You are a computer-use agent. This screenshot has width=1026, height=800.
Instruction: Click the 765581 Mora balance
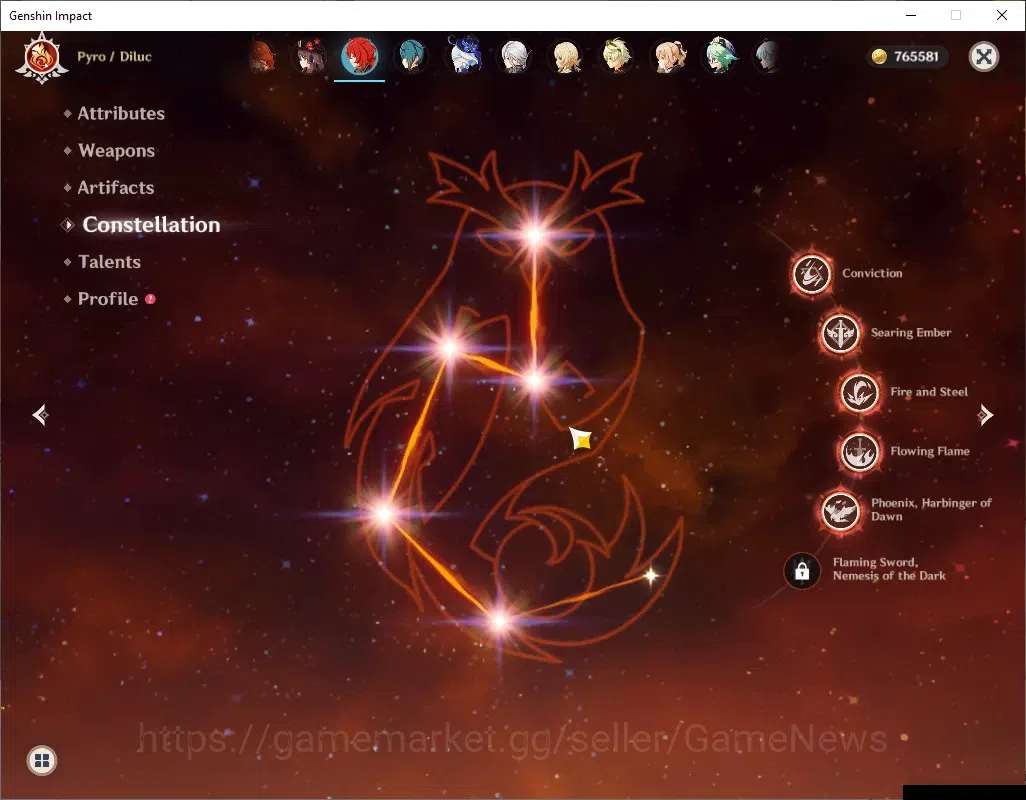(x=916, y=57)
